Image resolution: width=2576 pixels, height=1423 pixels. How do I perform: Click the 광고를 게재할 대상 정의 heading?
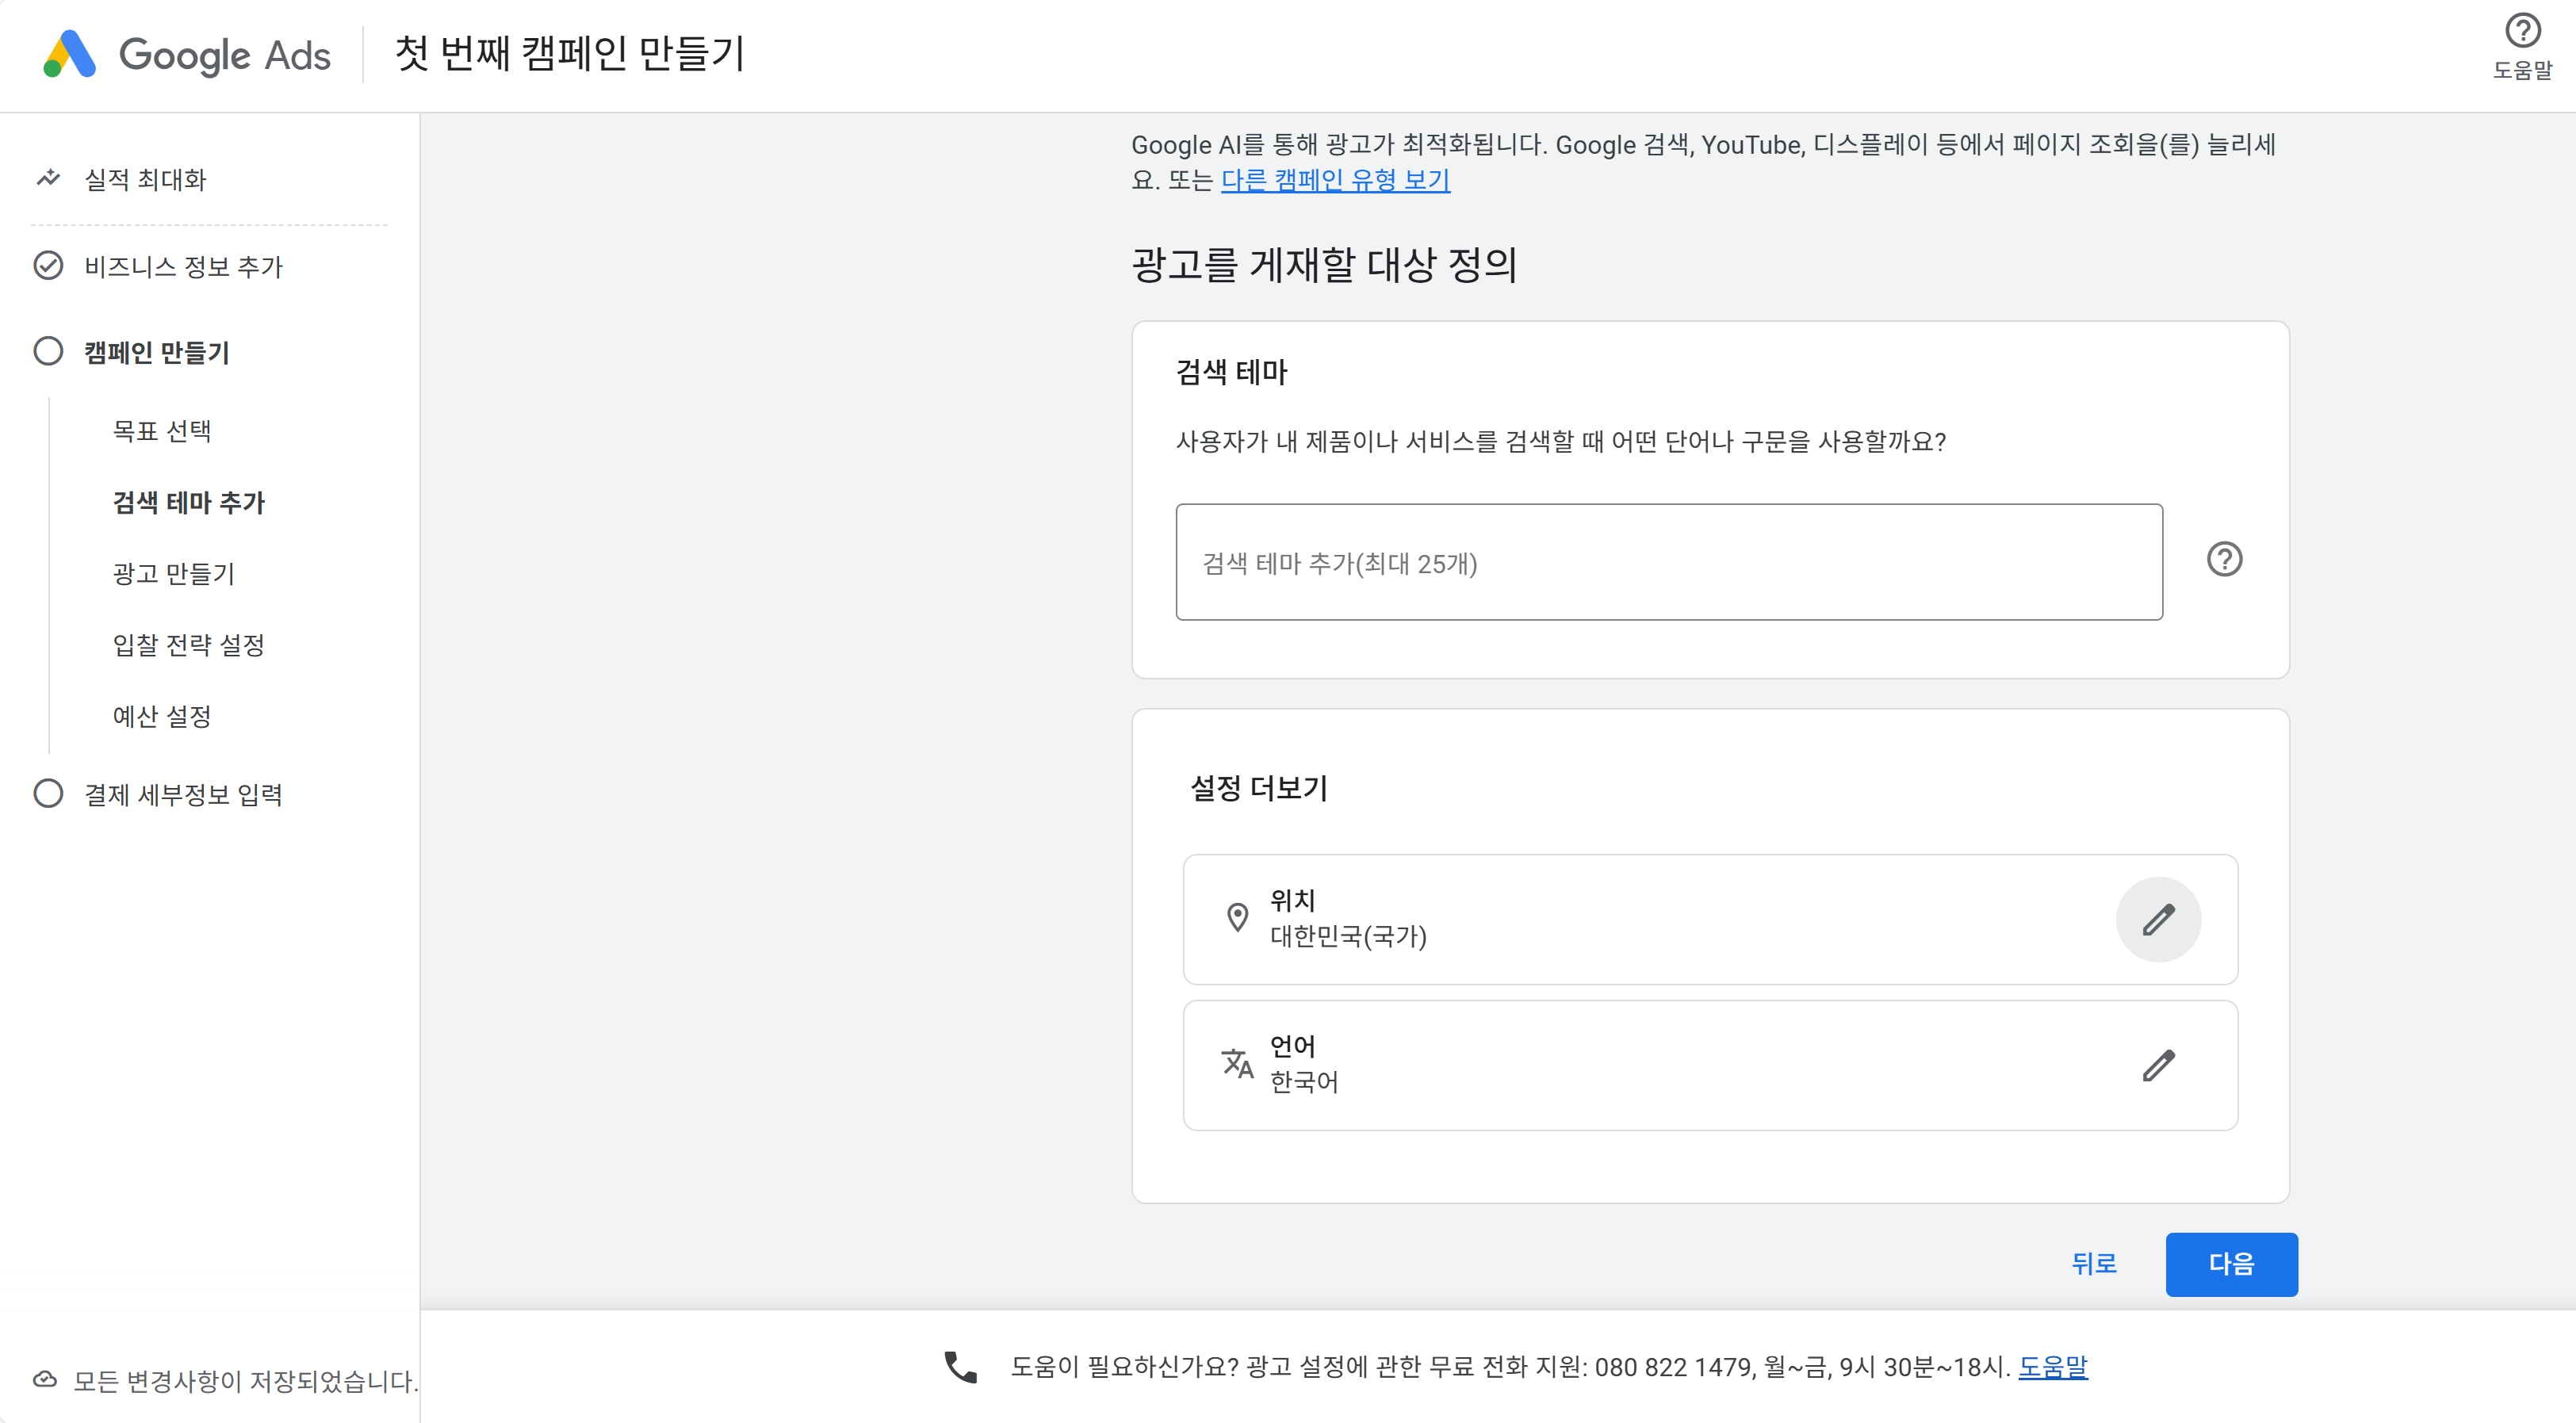[1324, 265]
